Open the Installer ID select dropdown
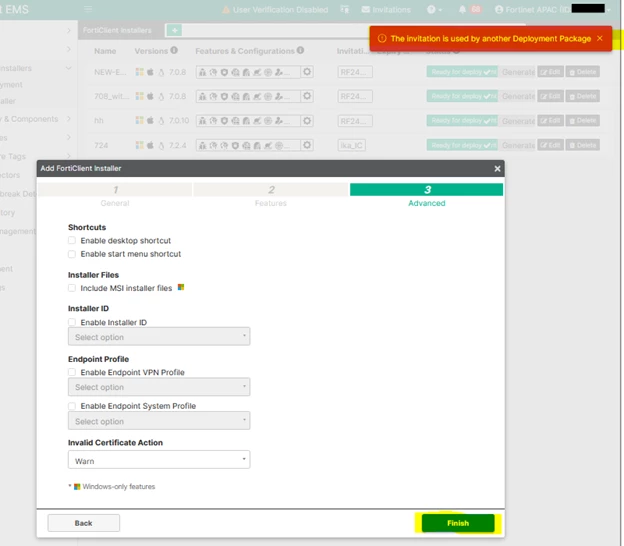The width and height of the screenshot is (624, 546). click(x=159, y=337)
